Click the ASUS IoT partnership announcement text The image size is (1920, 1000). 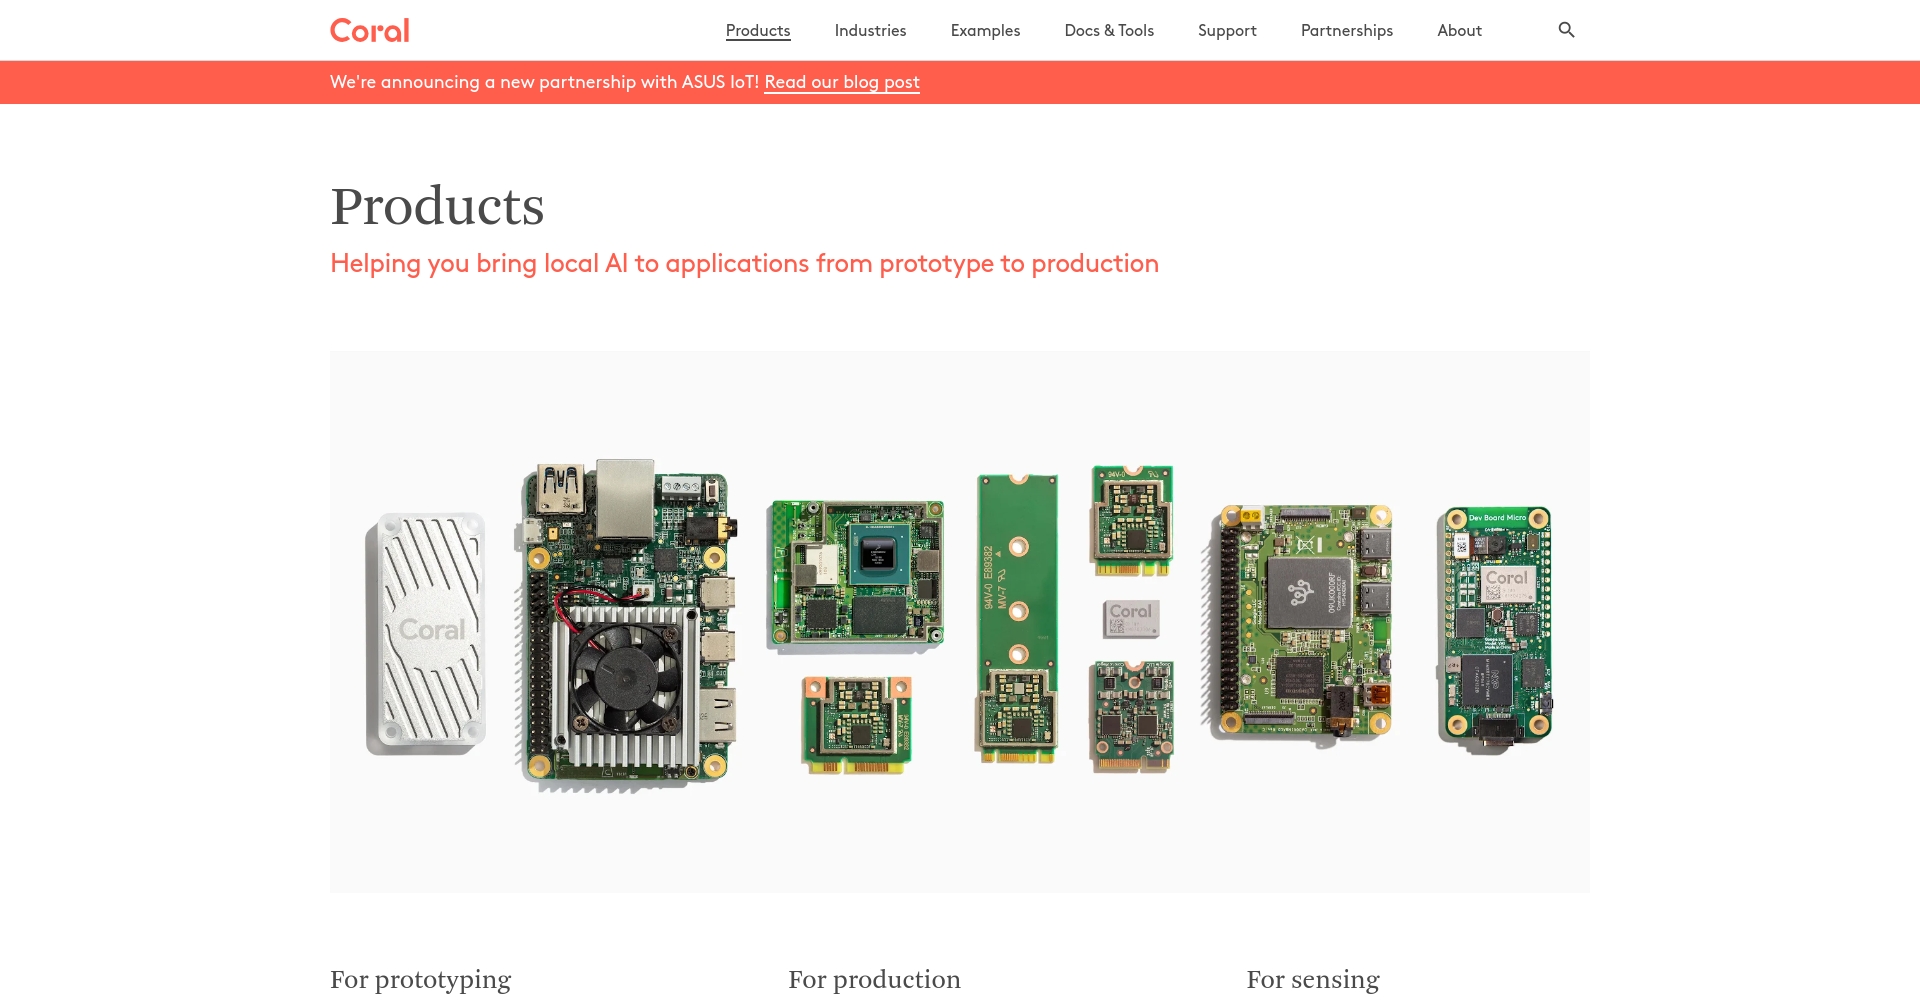pyautogui.click(x=544, y=82)
